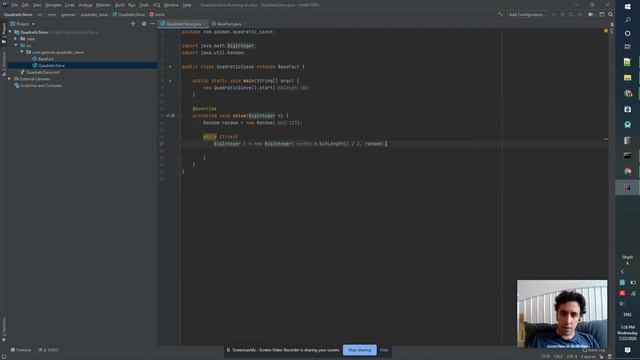The height and width of the screenshot is (360, 640).
Task: Click the locate/scroll-from-source icon in Project panel
Action: click(x=133, y=24)
